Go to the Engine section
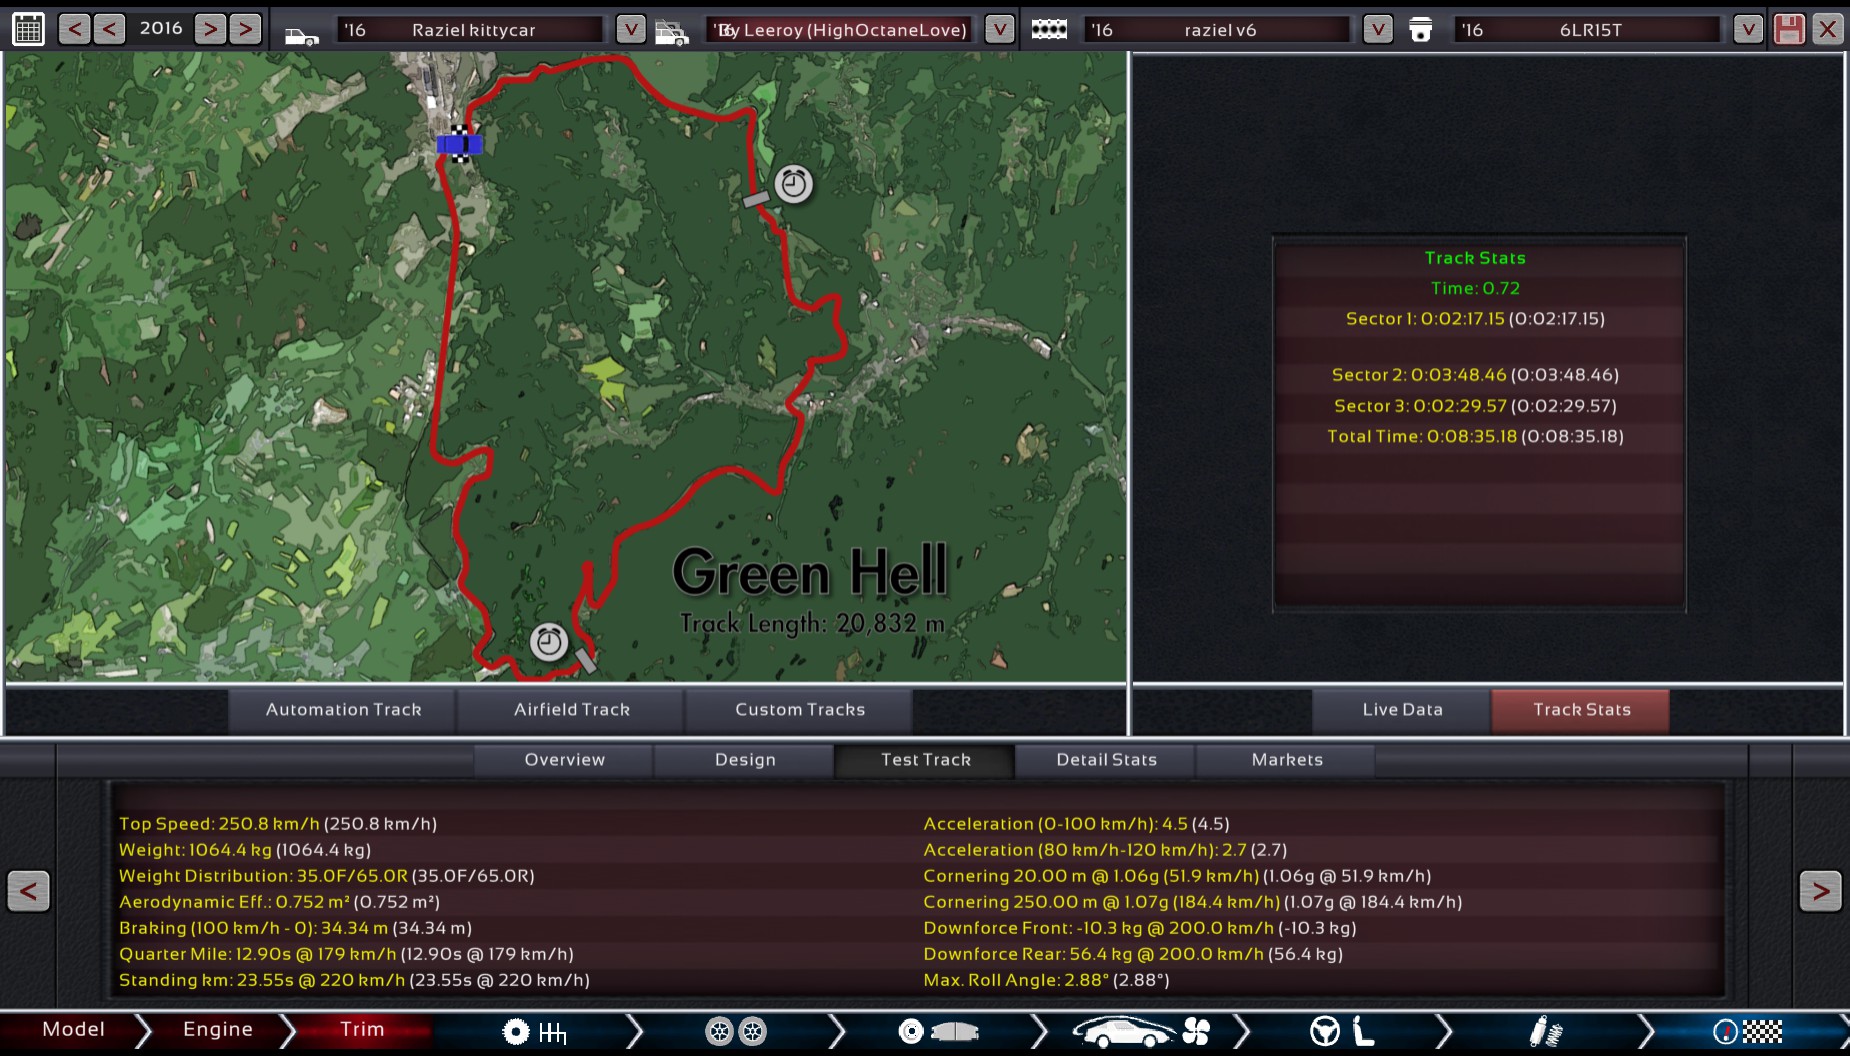 point(218,1030)
